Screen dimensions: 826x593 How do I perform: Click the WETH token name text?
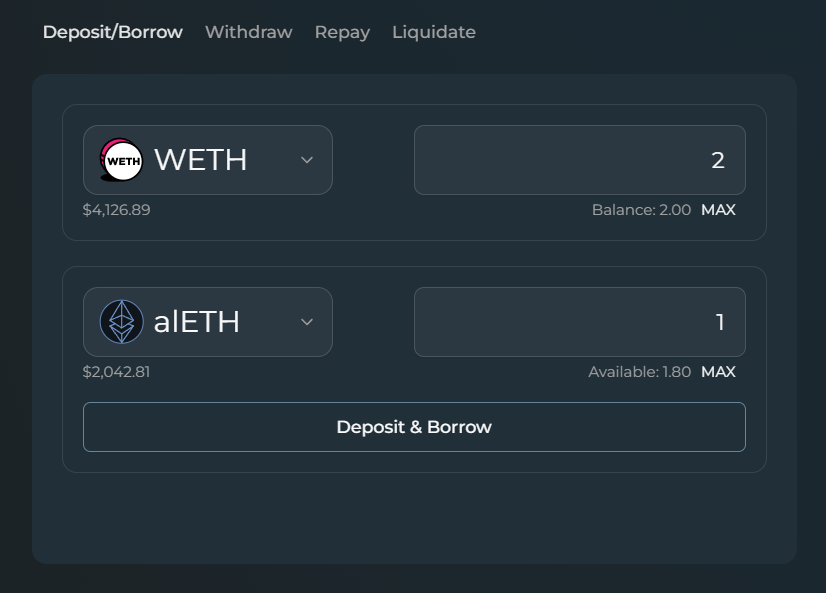pos(200,160)
